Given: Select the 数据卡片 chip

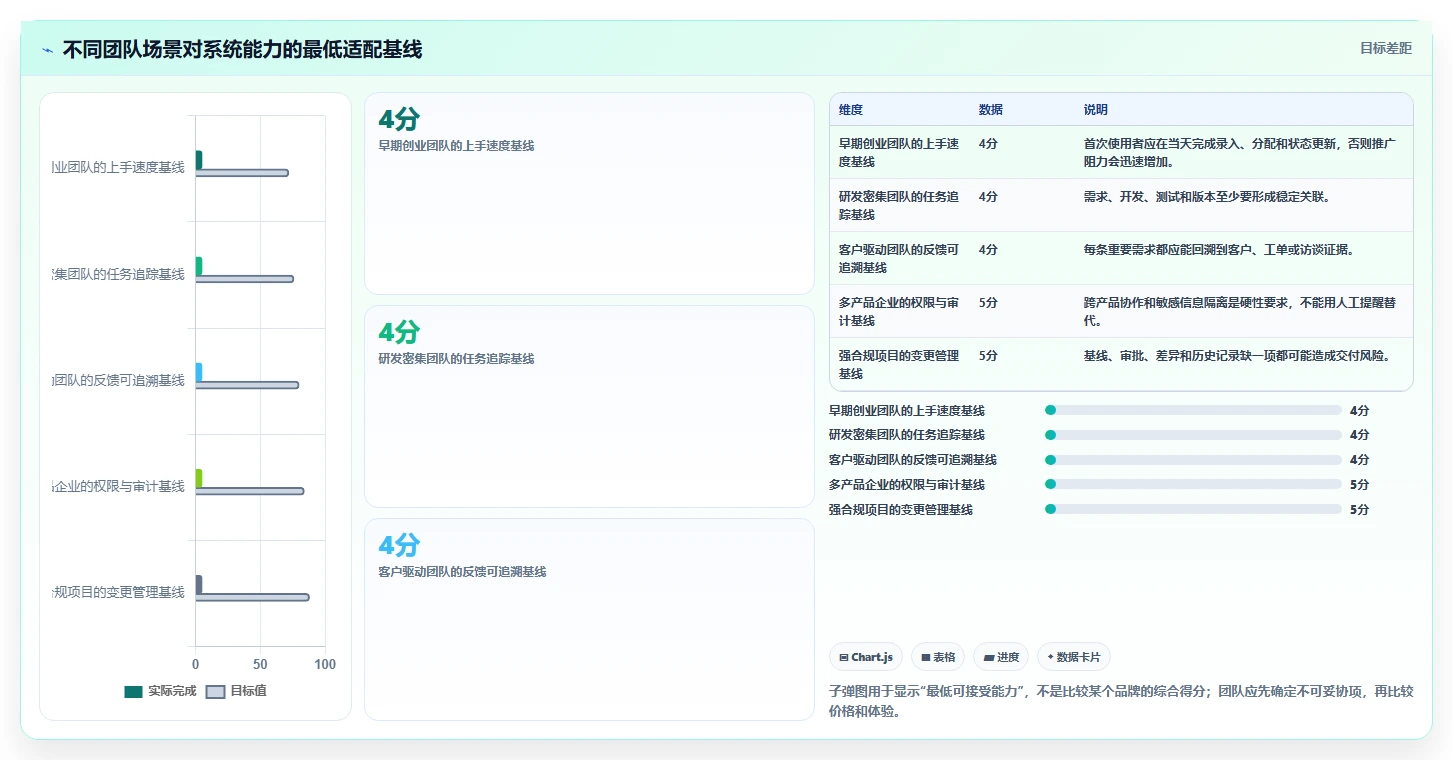Looking at the screenshot, I should coord(1074,657).
